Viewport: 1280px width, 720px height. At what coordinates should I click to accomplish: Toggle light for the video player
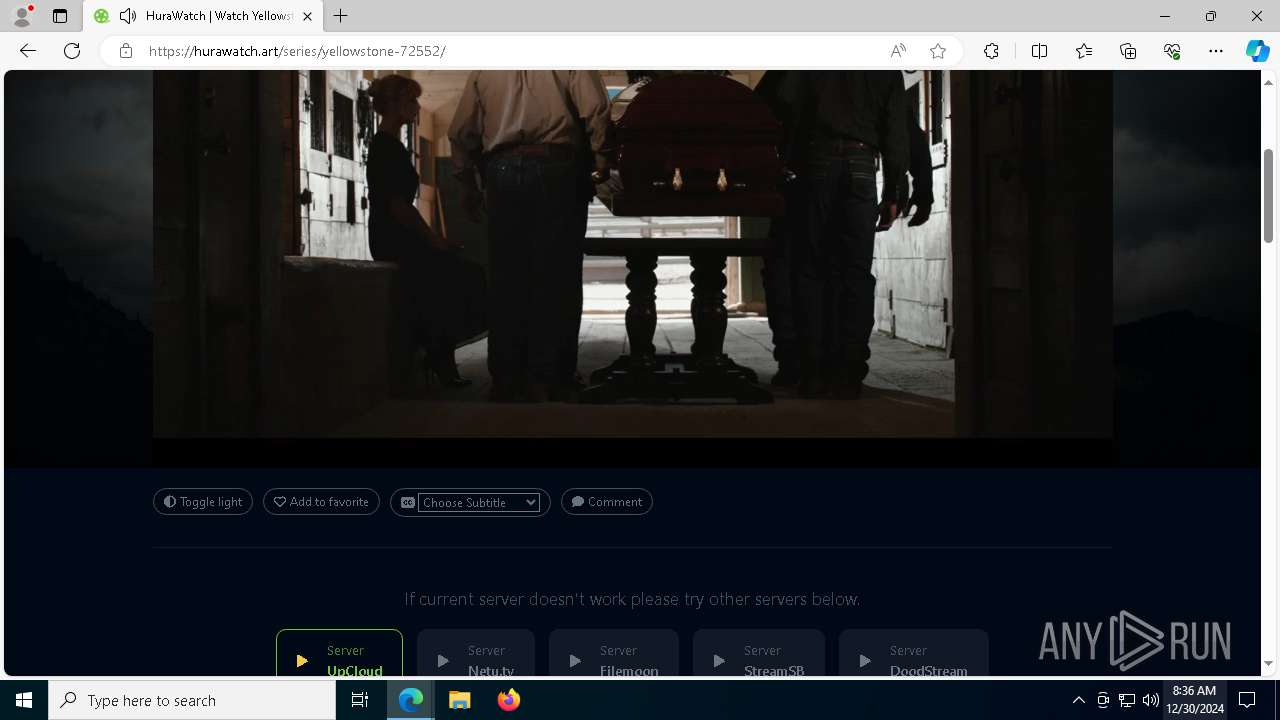[x=203, y=502]
